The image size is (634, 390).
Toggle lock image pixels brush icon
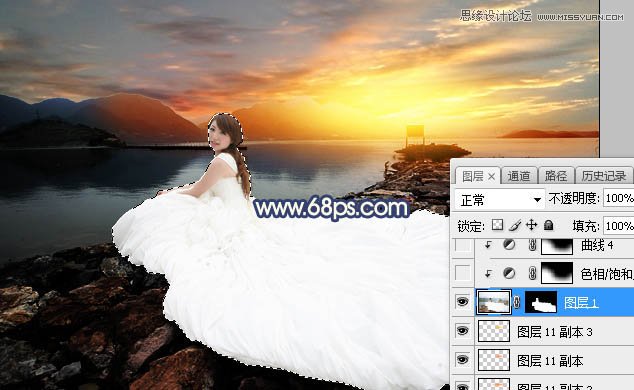[x=515, y=225]
